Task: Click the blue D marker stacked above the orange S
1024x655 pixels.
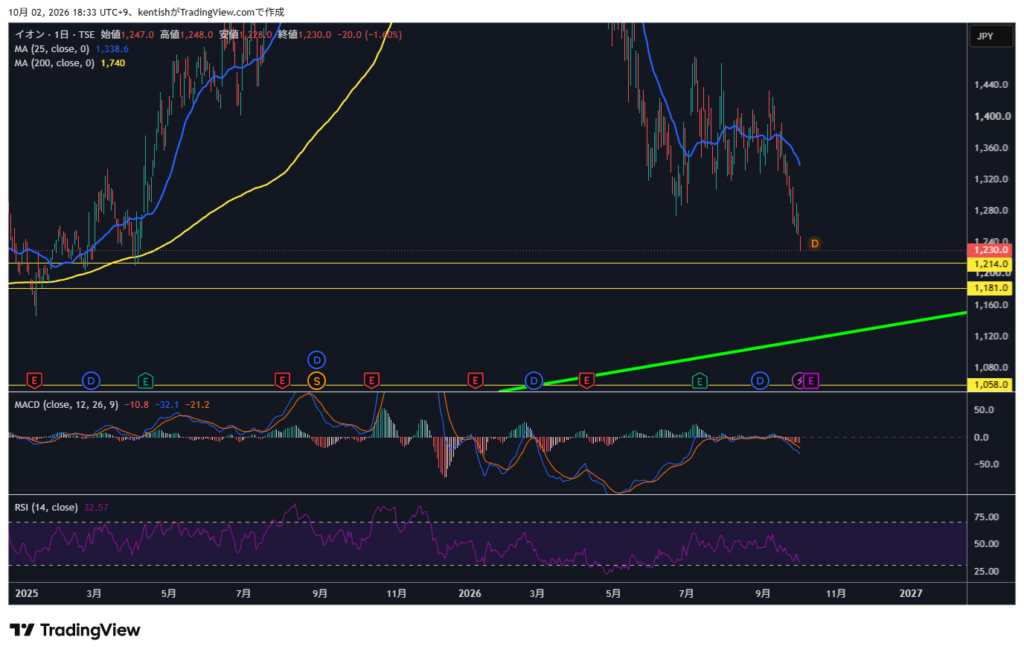Action: (x=316, y=360)
